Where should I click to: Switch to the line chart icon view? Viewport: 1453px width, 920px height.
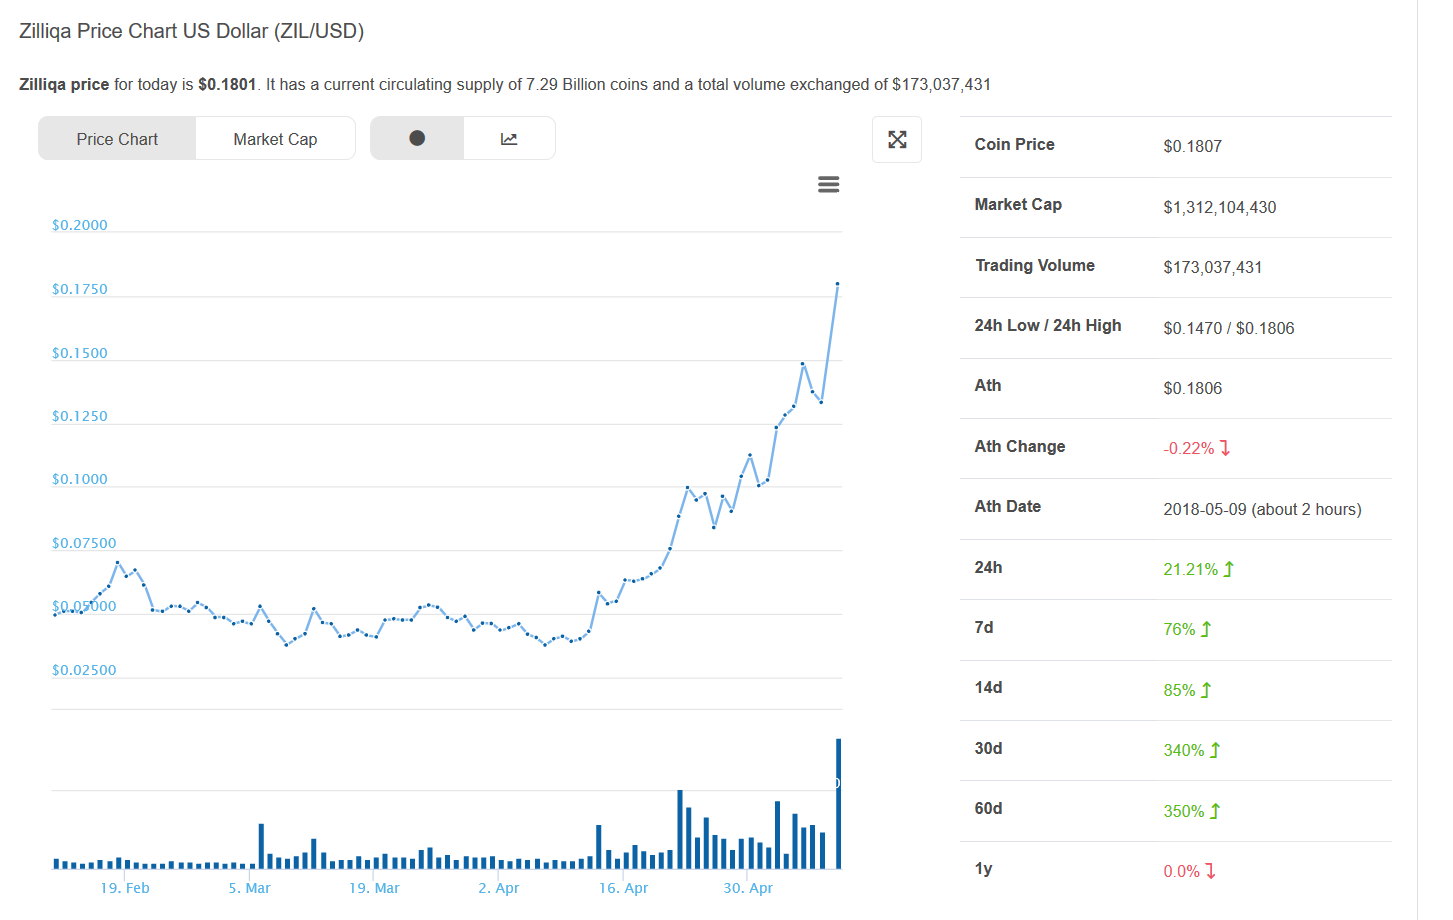tap(509, 139)
